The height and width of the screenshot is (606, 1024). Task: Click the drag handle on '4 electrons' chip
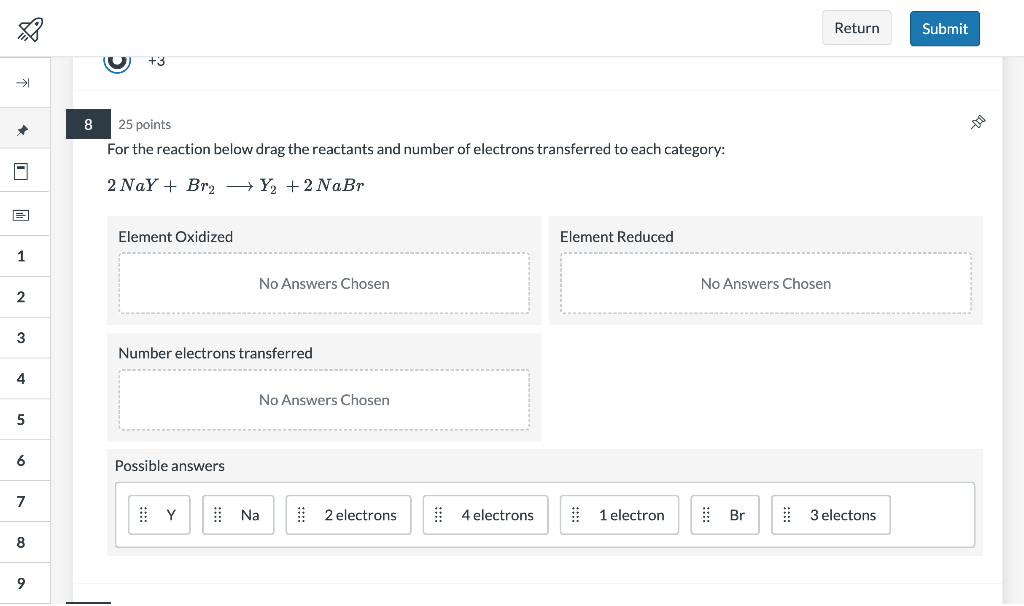tap(438, 514)
